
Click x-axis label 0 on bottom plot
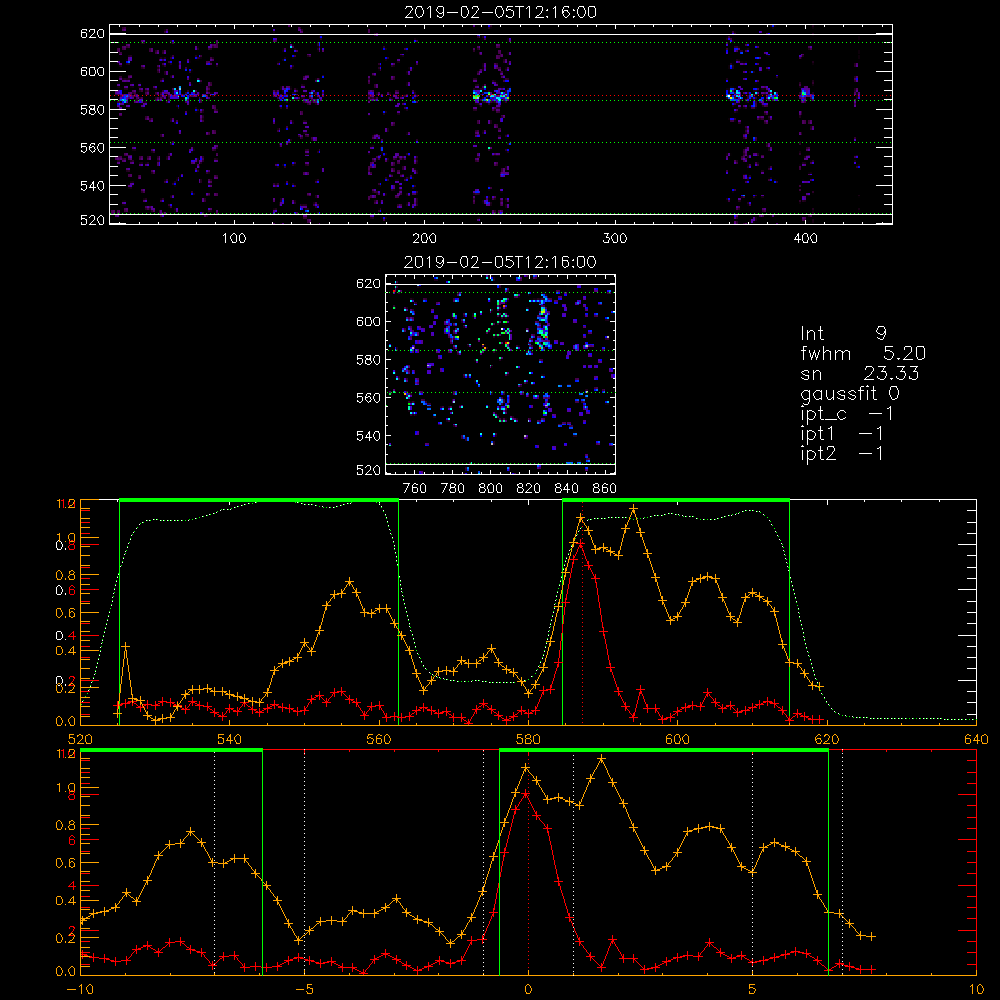528,990
